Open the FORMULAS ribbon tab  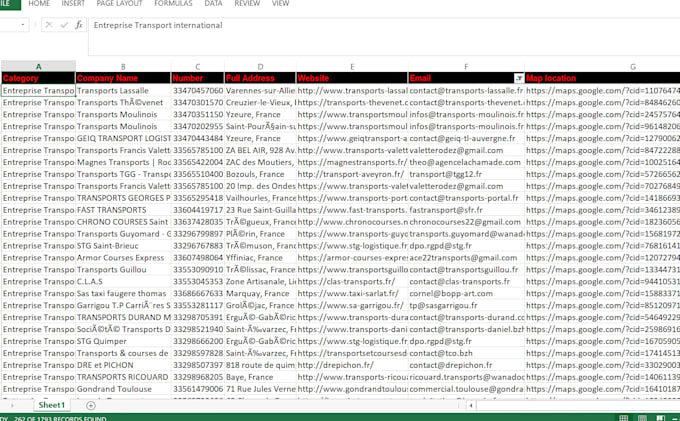173,3
